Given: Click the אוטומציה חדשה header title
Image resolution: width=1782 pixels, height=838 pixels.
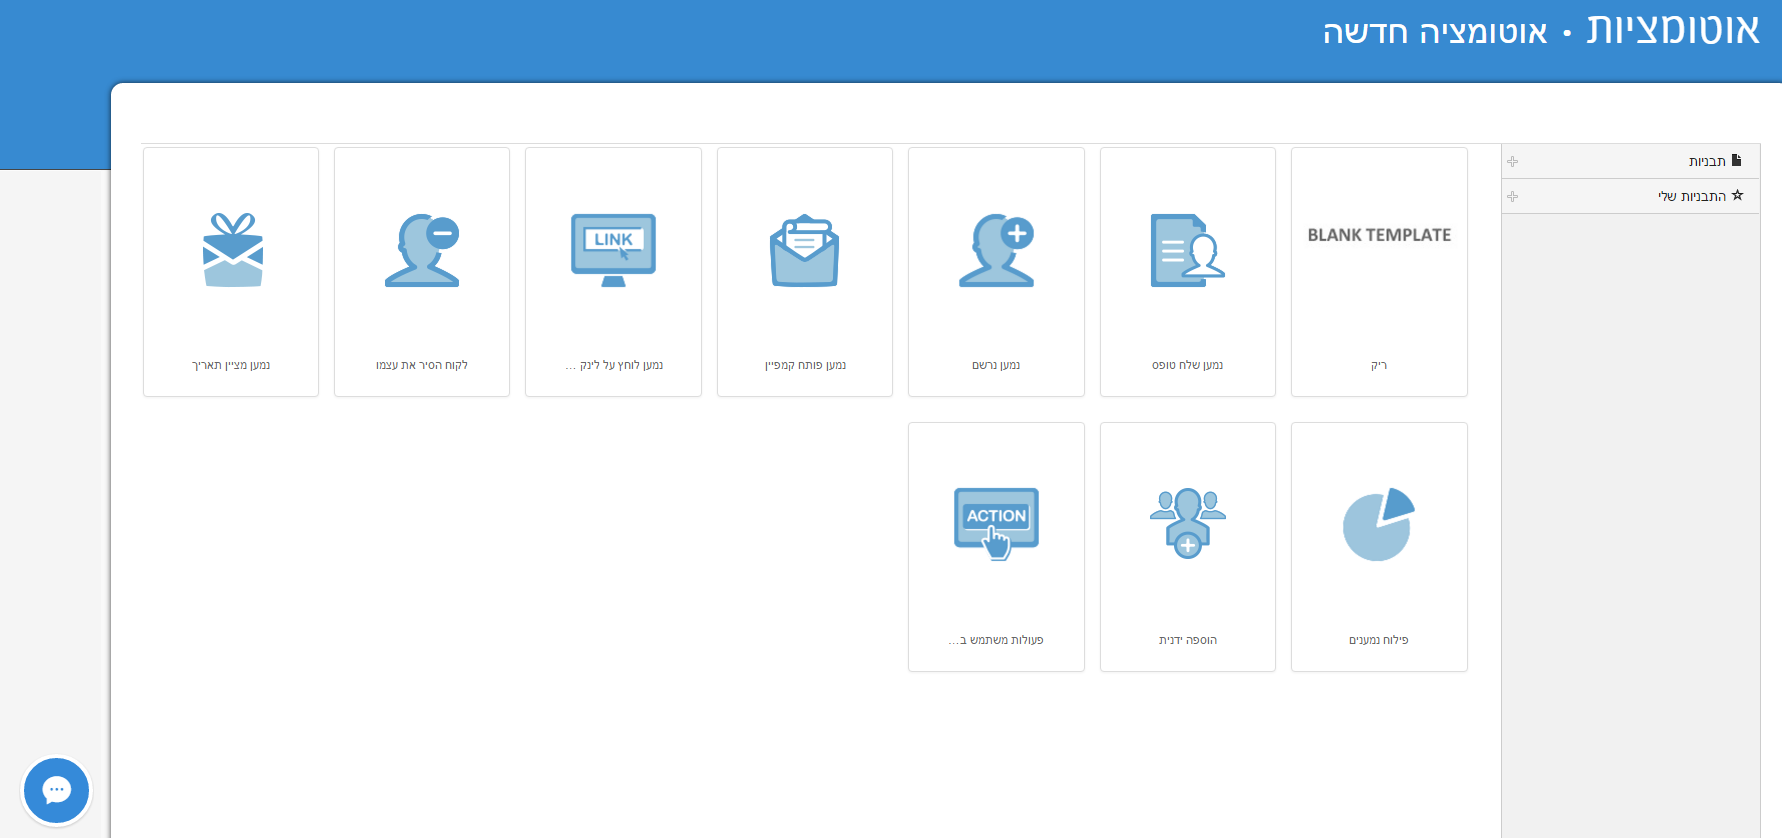Looking at the screenshot, I should (x=1435, y=32).
